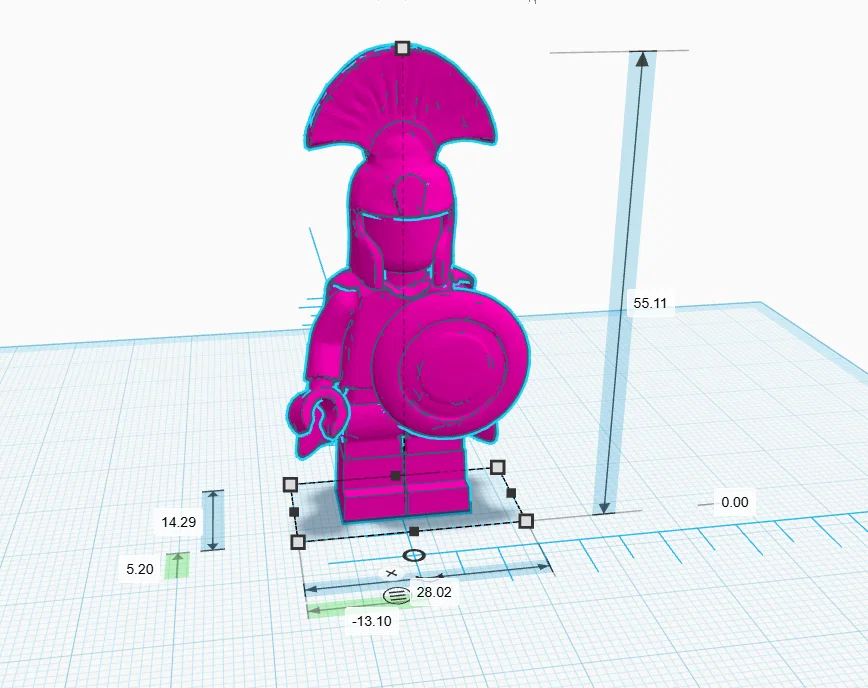The height and width of the screenshot is (688, 868).
Task: Dismiss the ruler with the x icon
Action: click(x=391, y=573)
